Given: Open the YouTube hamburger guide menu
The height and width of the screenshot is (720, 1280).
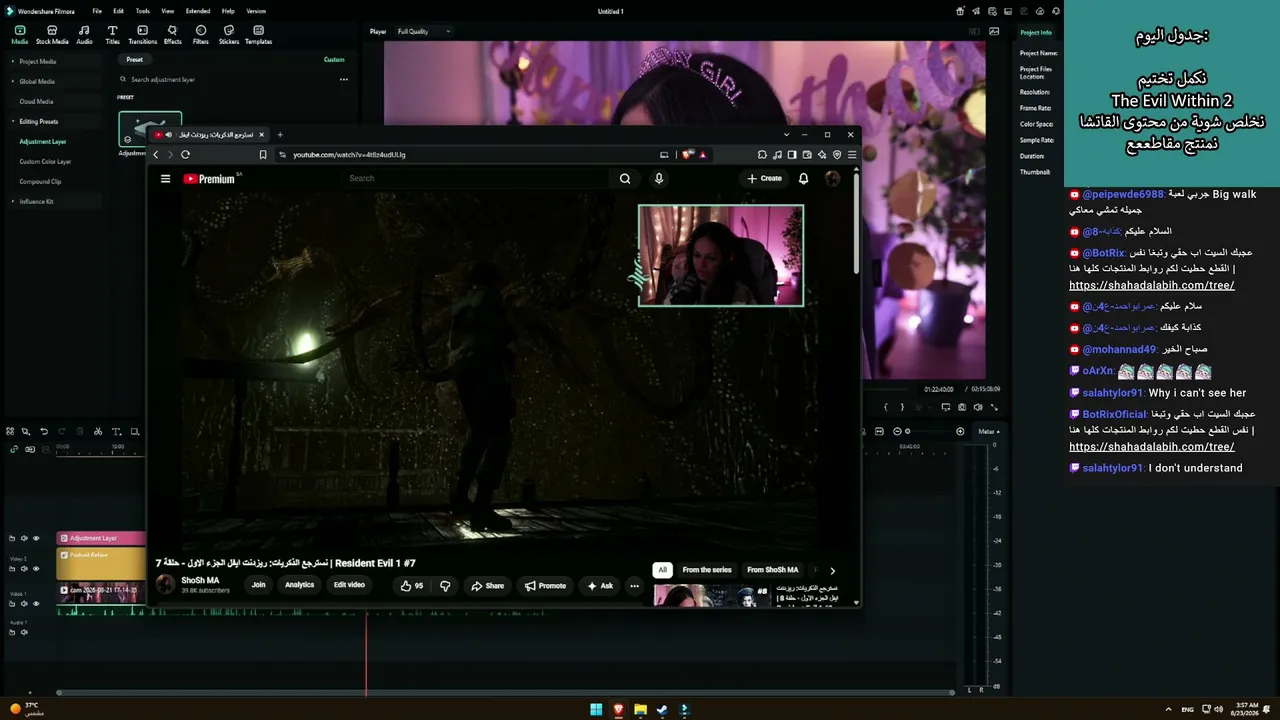Looking at the screenshot, I should (x=165, y=179).
